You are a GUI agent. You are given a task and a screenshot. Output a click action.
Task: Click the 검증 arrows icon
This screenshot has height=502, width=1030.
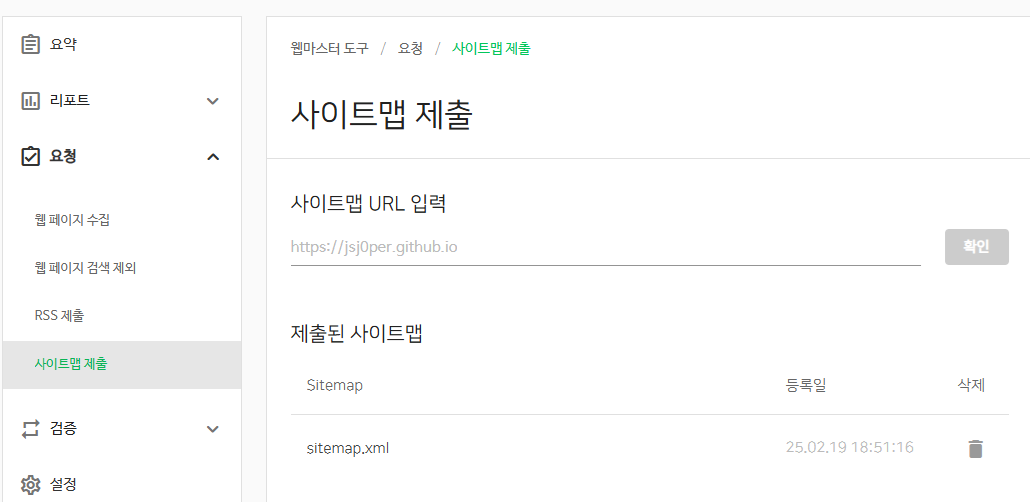(30, 429)
